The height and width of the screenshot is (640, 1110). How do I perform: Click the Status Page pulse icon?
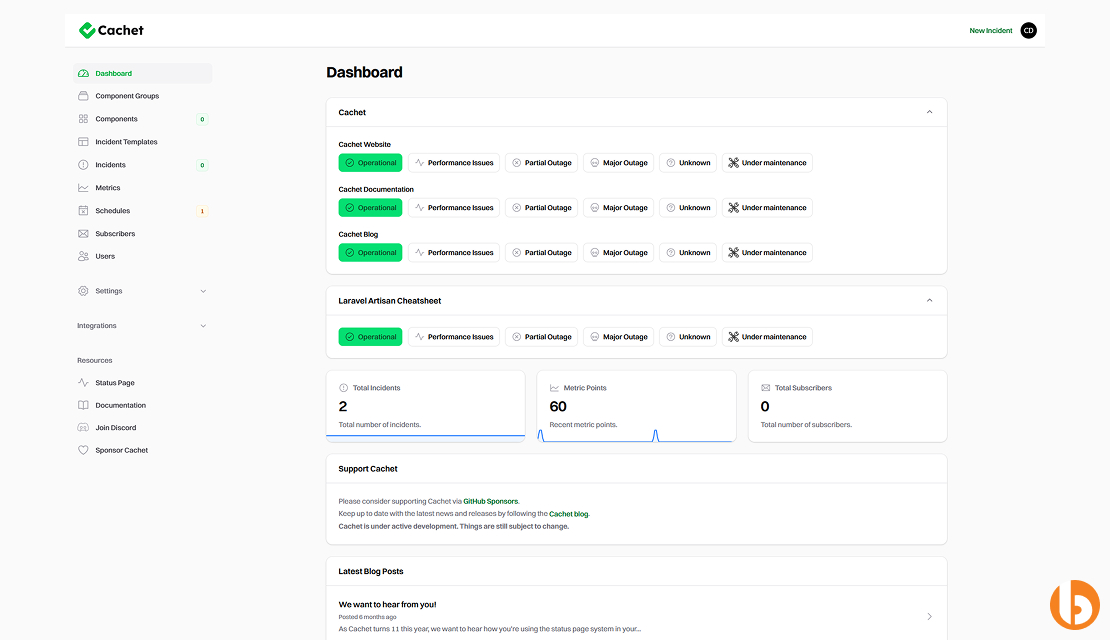click(x=83, y=382)
